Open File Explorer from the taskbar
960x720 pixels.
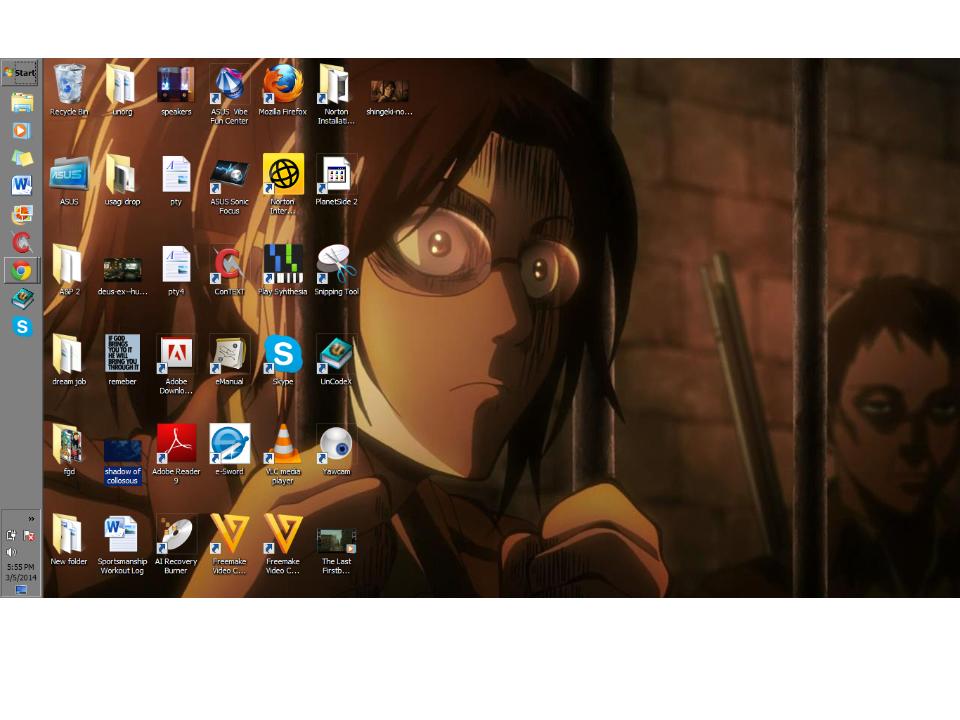(x=22, y=103)
